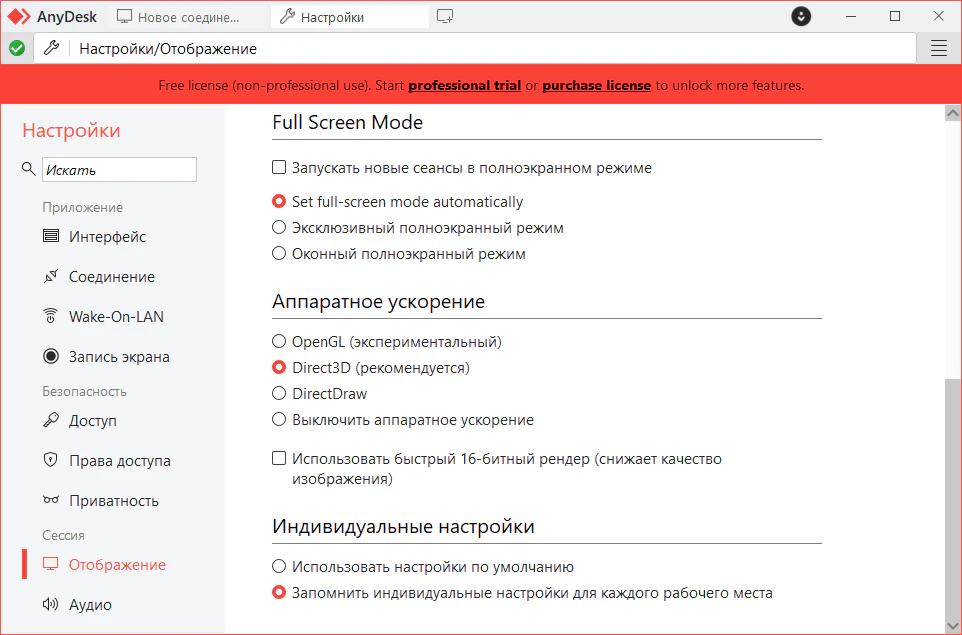Open Приватность glasses section
The height and width of the screenshot is (635, 962).
(x=101, y=501)
